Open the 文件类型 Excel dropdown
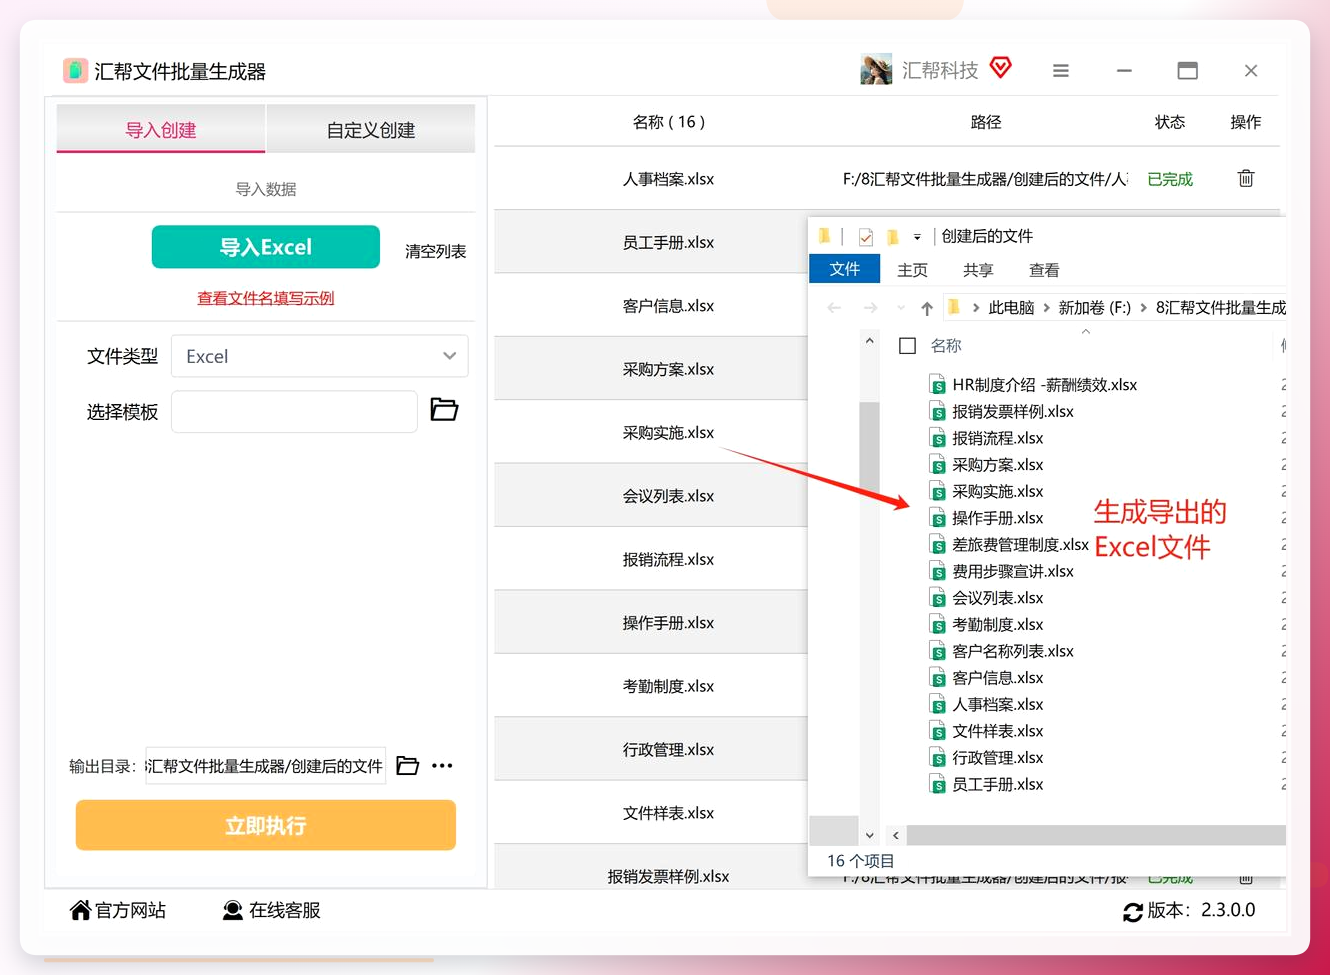The height and width of the screenshot is (975, 1330). coord(320,356)
